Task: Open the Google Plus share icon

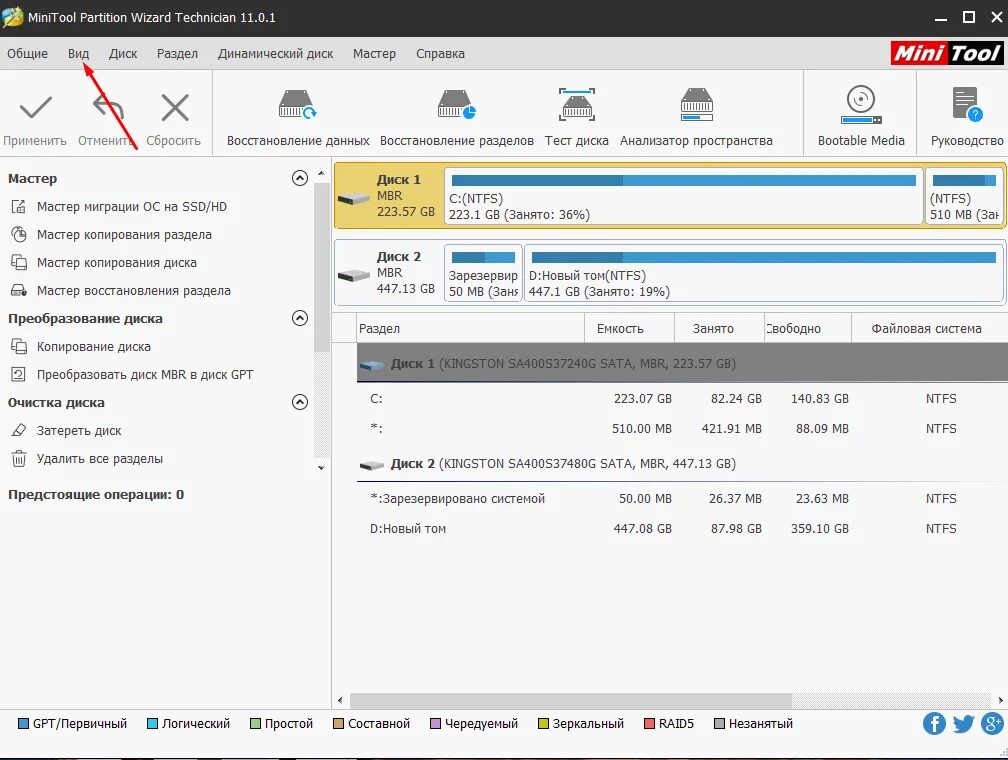Action: (x=993, y=723)
